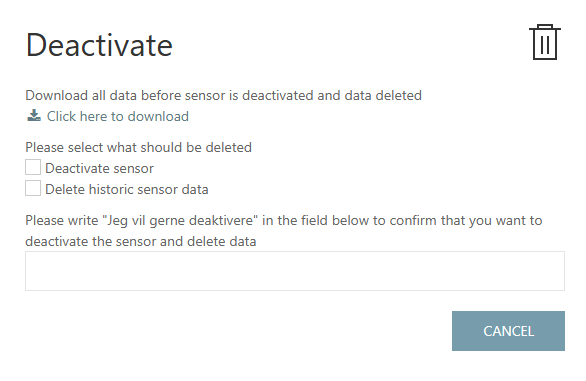Click the 'Deactivate' dialog heading
Image resolution: width=586 pixels, height=381 pixels.
[99, 45]
